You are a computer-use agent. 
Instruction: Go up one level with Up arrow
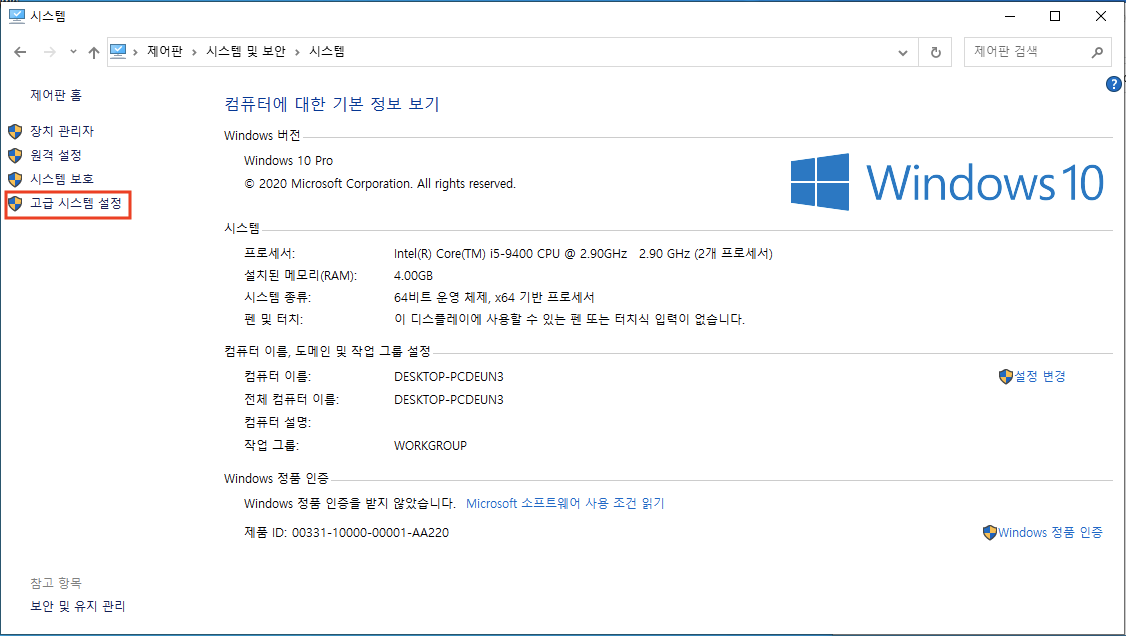[94, 52]
